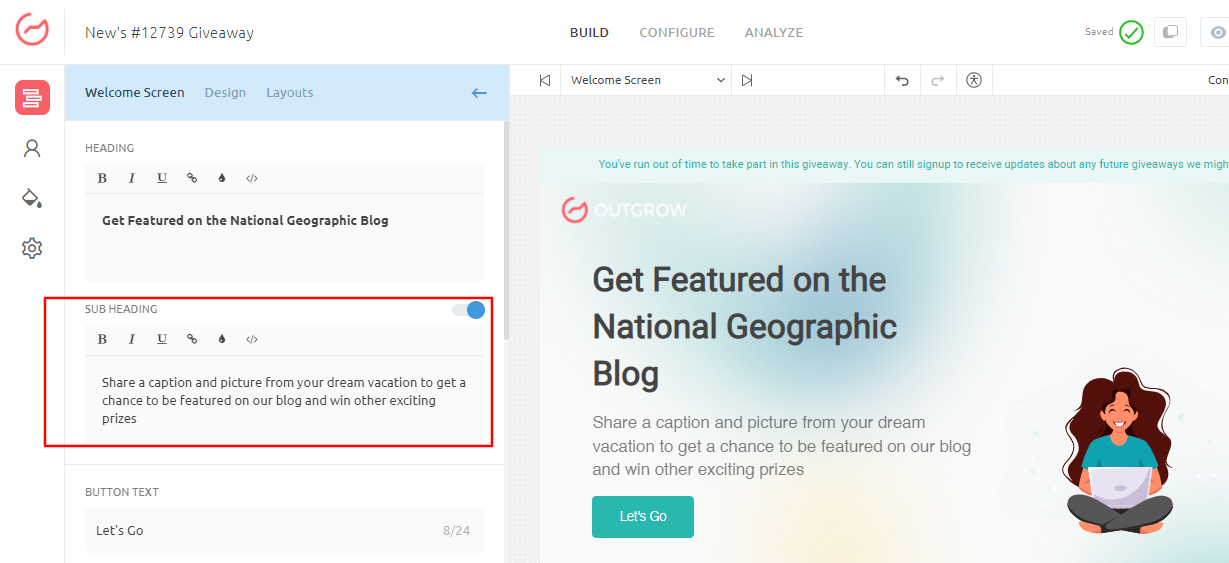1229x563 pixels.
Task: Insert link in the Sub Heading editor
Action: point(192,339)
